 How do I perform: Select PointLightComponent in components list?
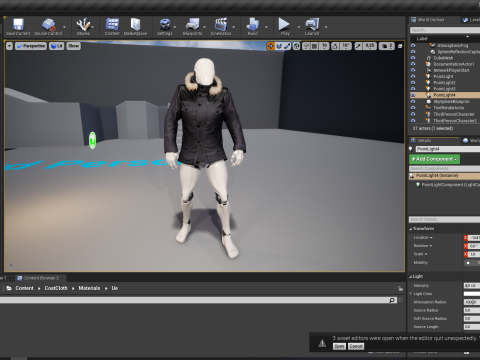tap(450, 184)
